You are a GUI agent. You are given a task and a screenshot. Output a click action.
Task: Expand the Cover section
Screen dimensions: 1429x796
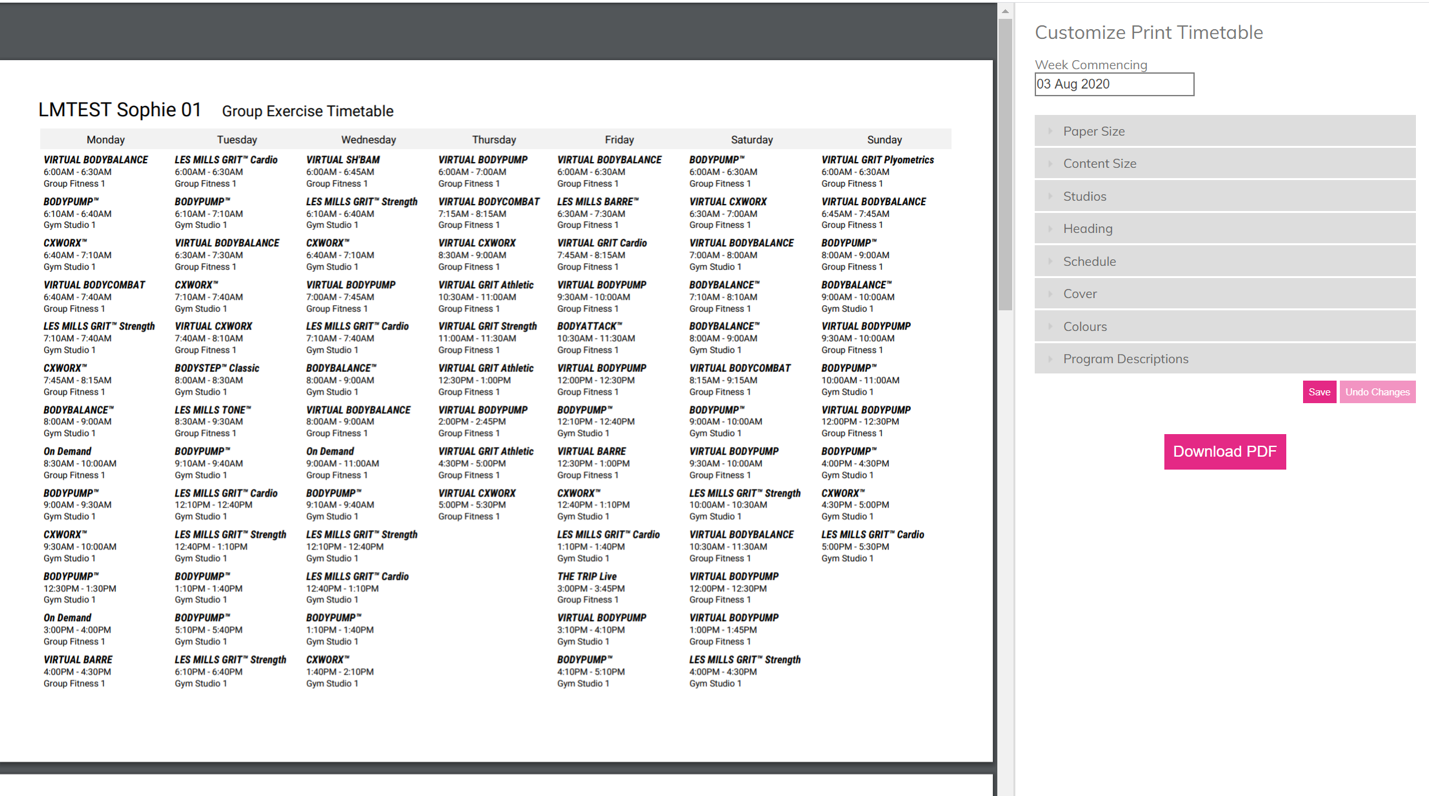[1225, 294]
